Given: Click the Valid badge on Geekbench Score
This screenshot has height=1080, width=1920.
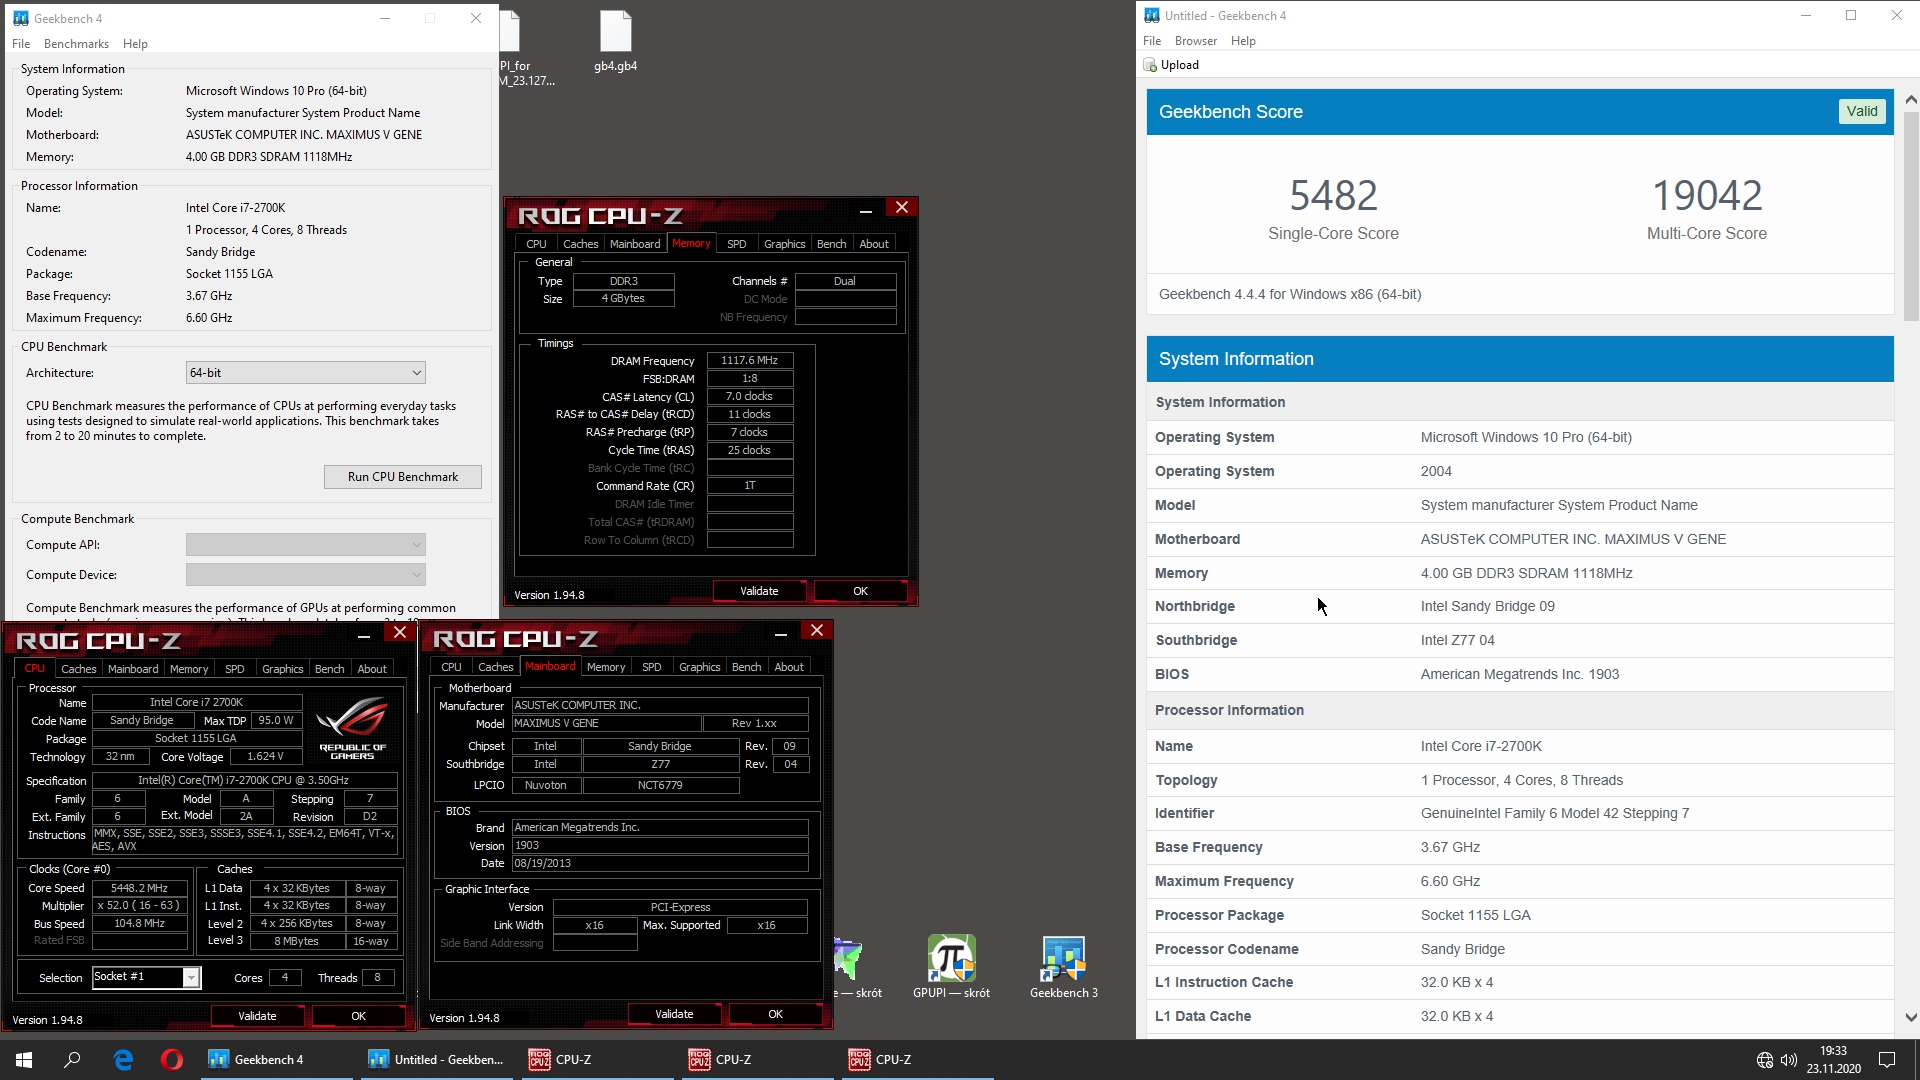Looking at the screenshot, I should tap(1862, 111).
